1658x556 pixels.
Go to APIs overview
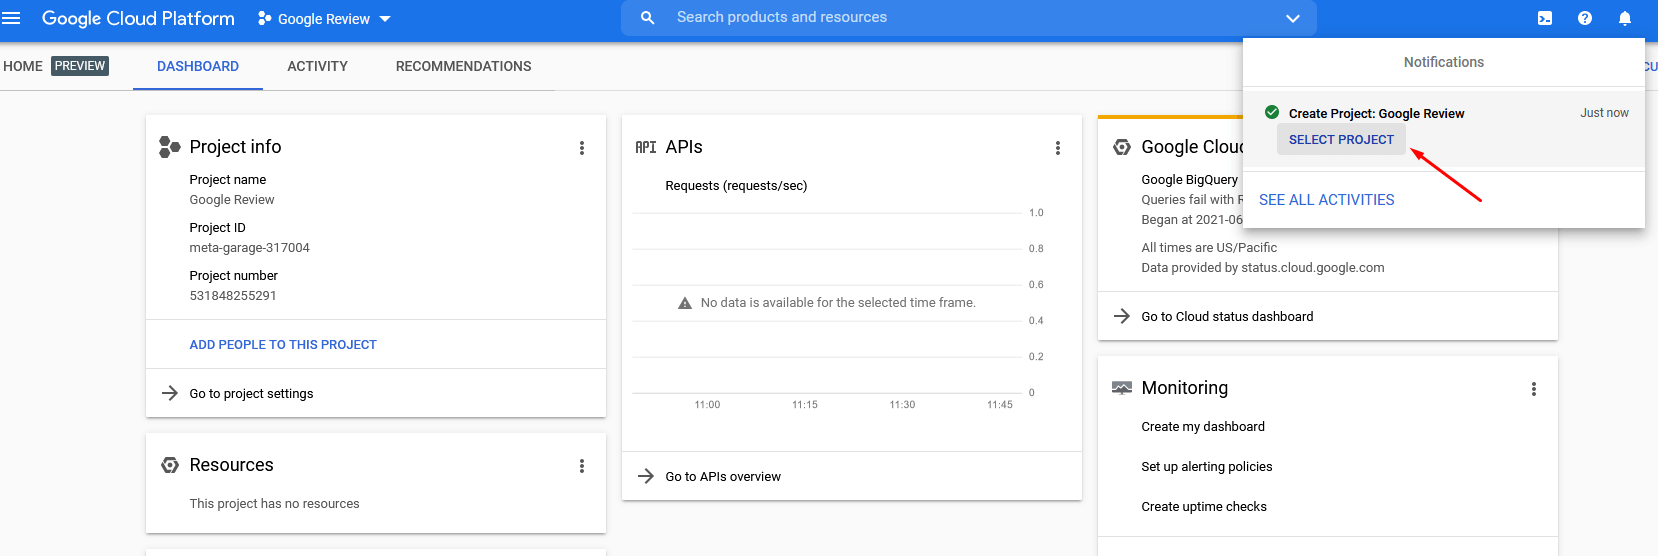point(724,477)
